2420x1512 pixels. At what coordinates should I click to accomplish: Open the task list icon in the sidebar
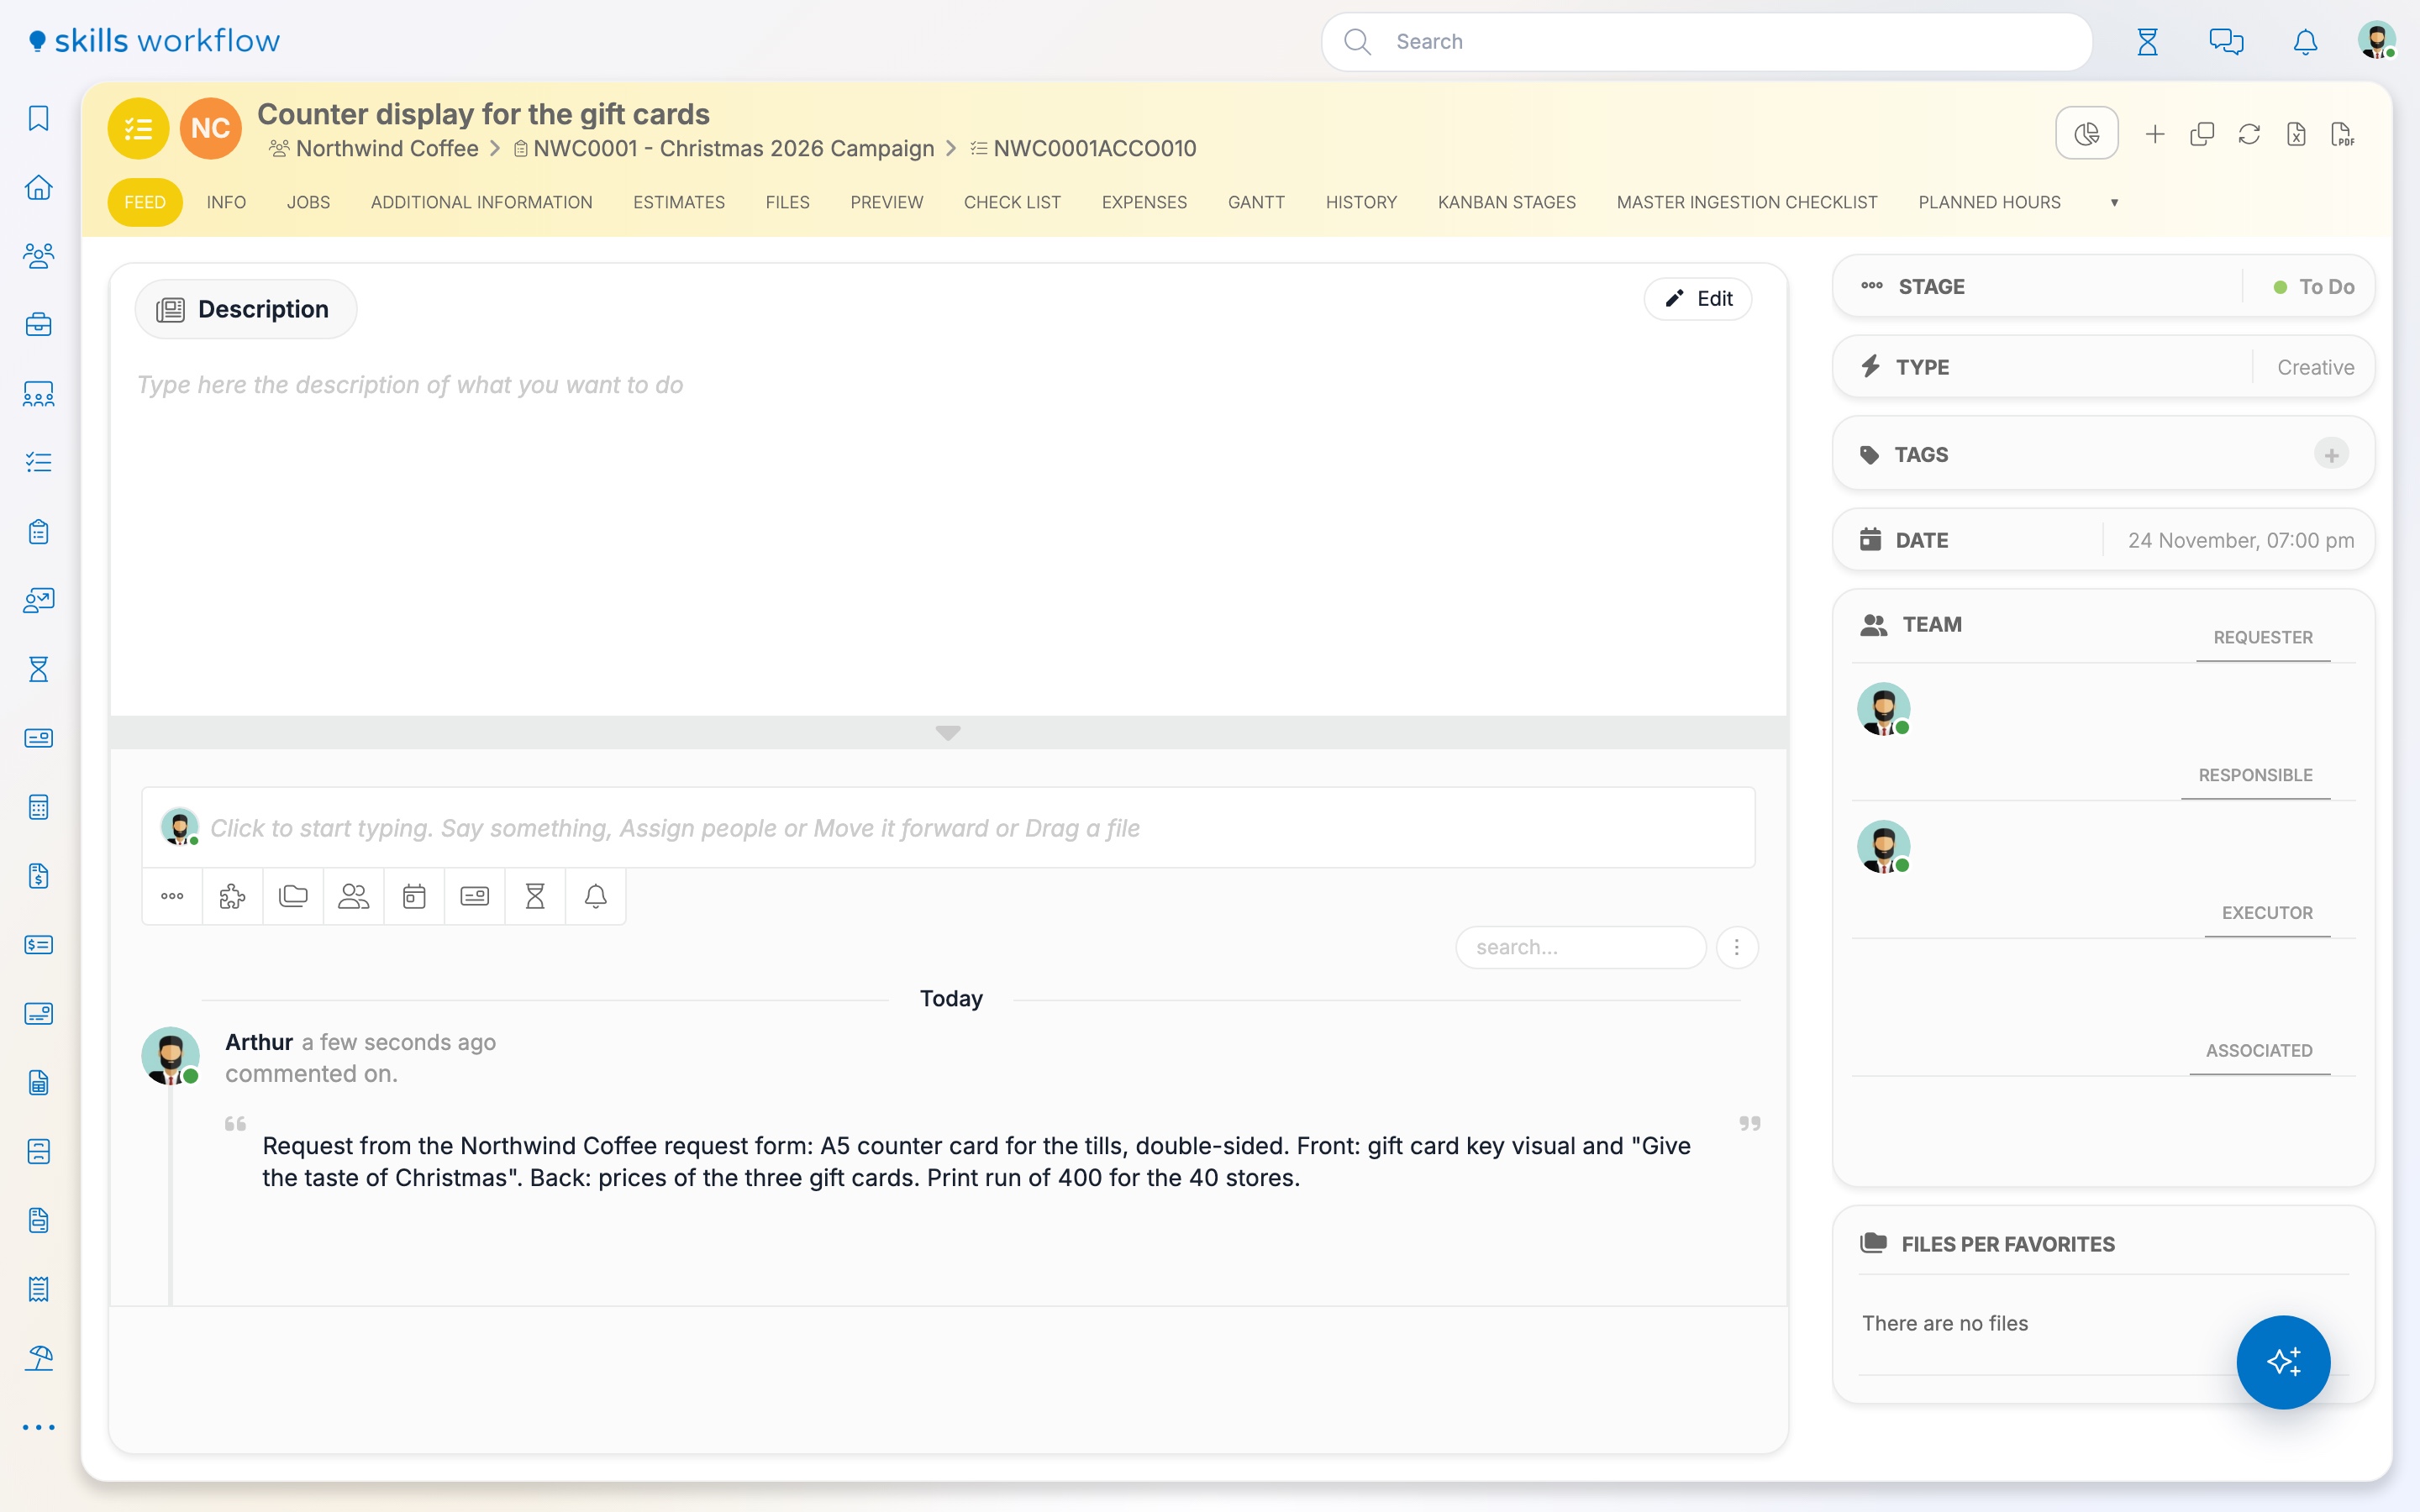[38, 462]
